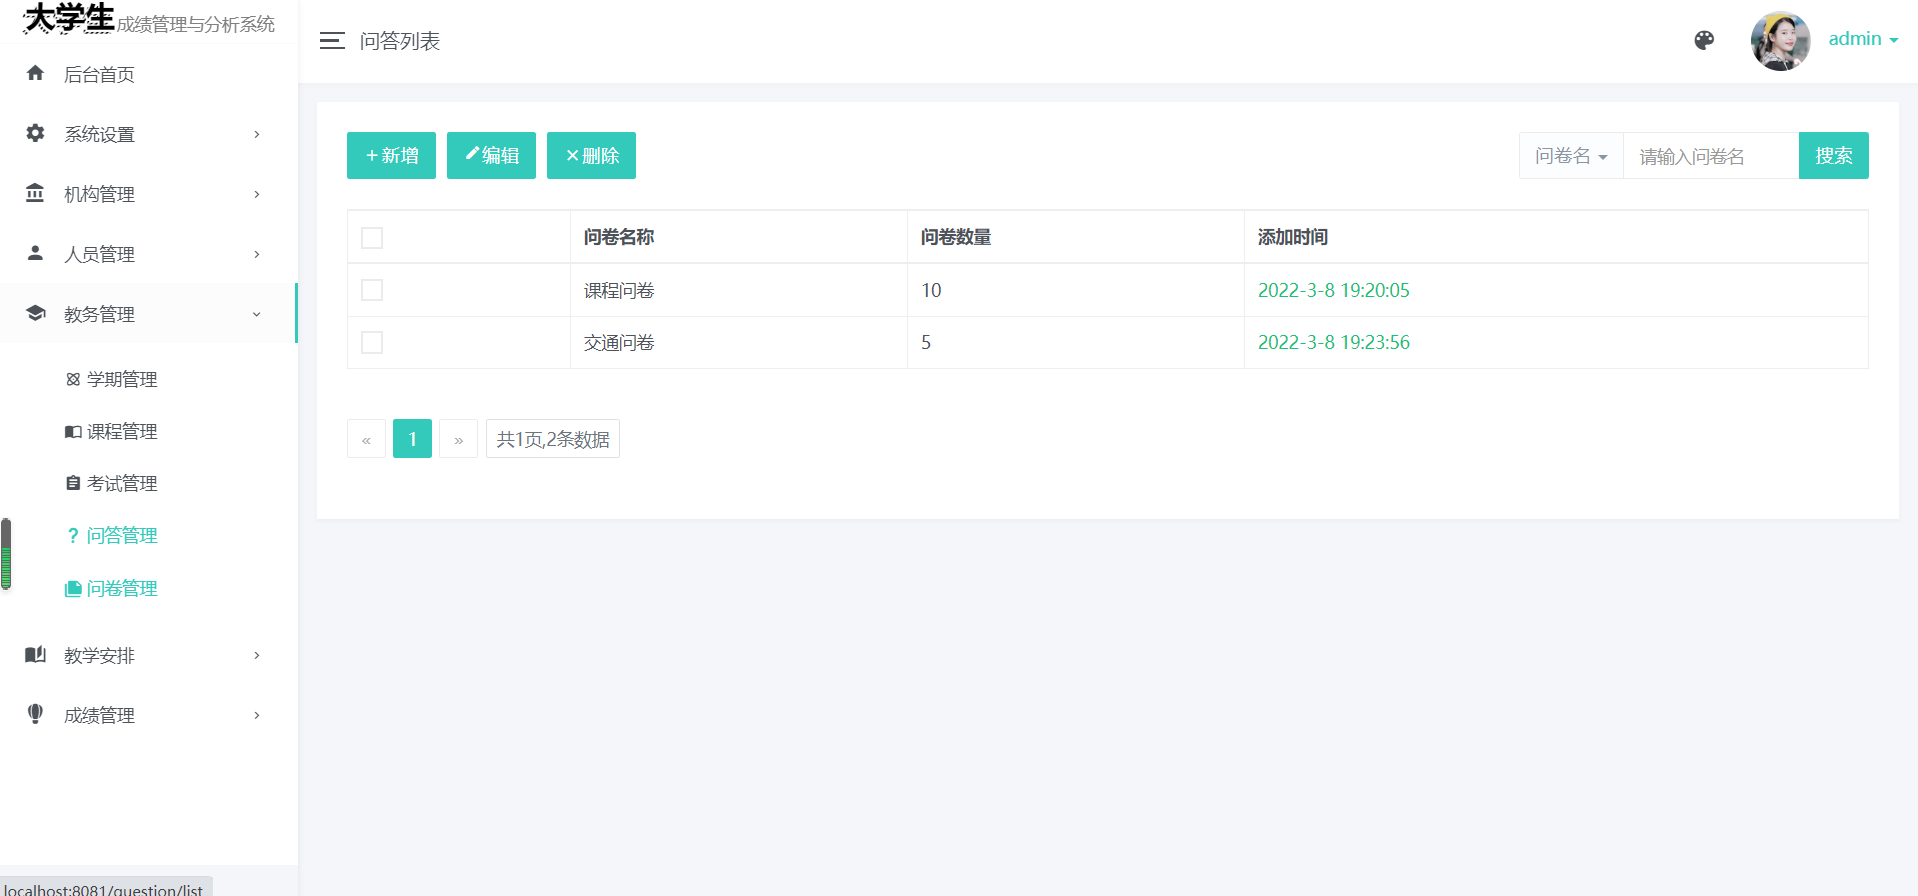This screenshot has width=1918, height=896.
Task: Check the box for 课程问卷 row
Action: pos(372,290)
